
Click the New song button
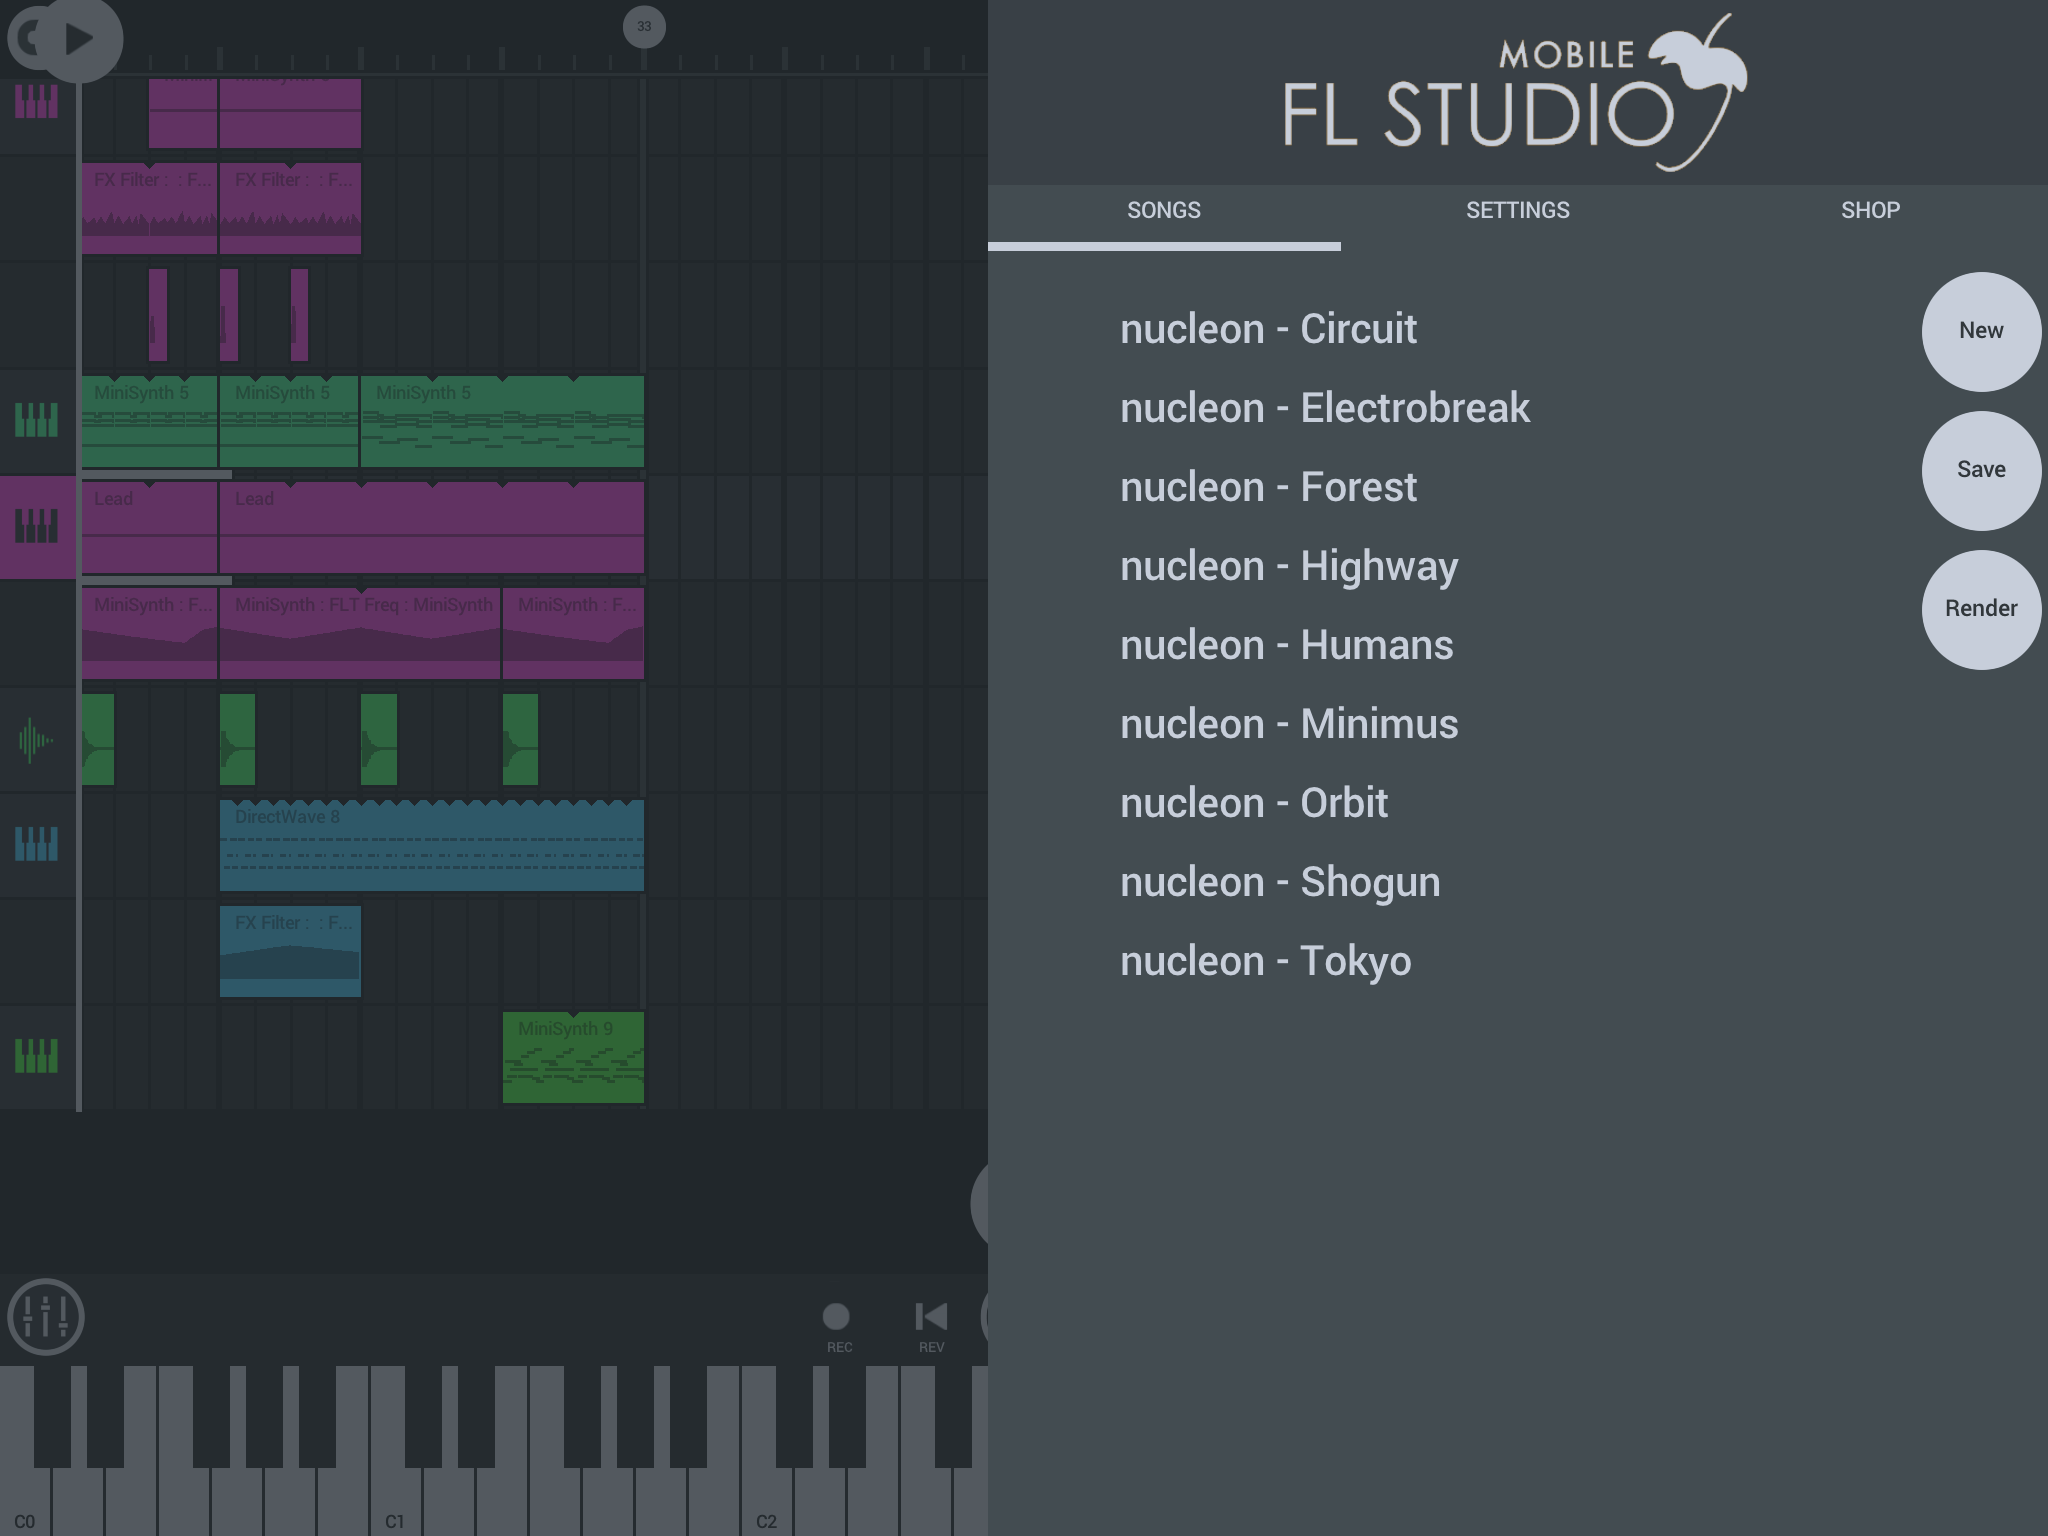tap(1980, 331)
